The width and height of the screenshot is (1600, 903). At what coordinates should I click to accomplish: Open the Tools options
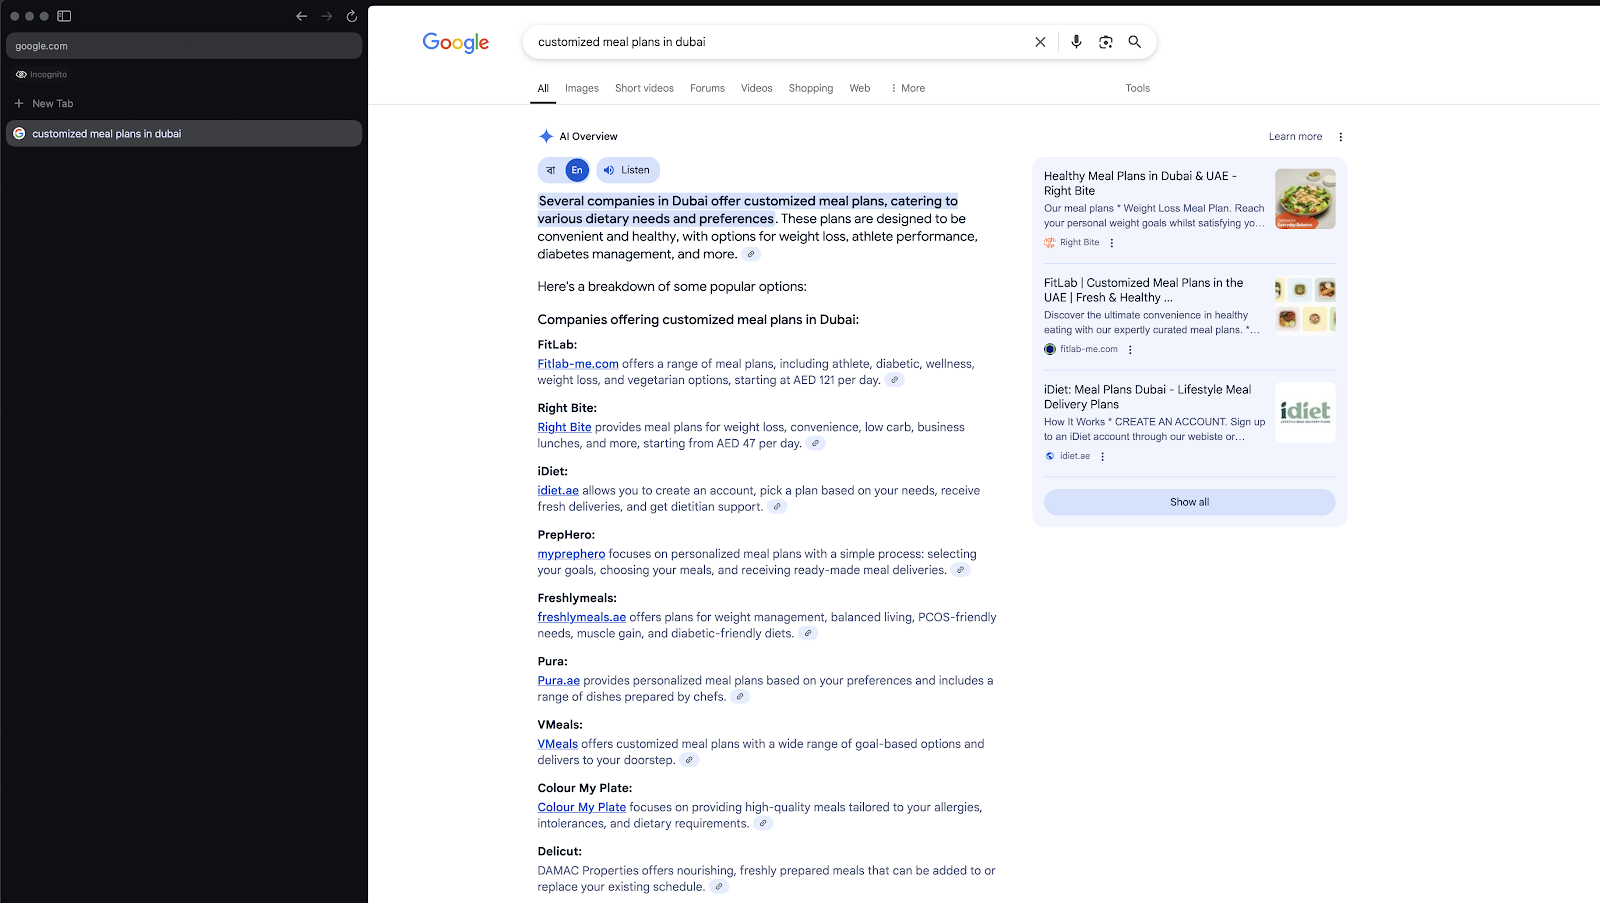pyautogui.click(x=1137, y=88)
